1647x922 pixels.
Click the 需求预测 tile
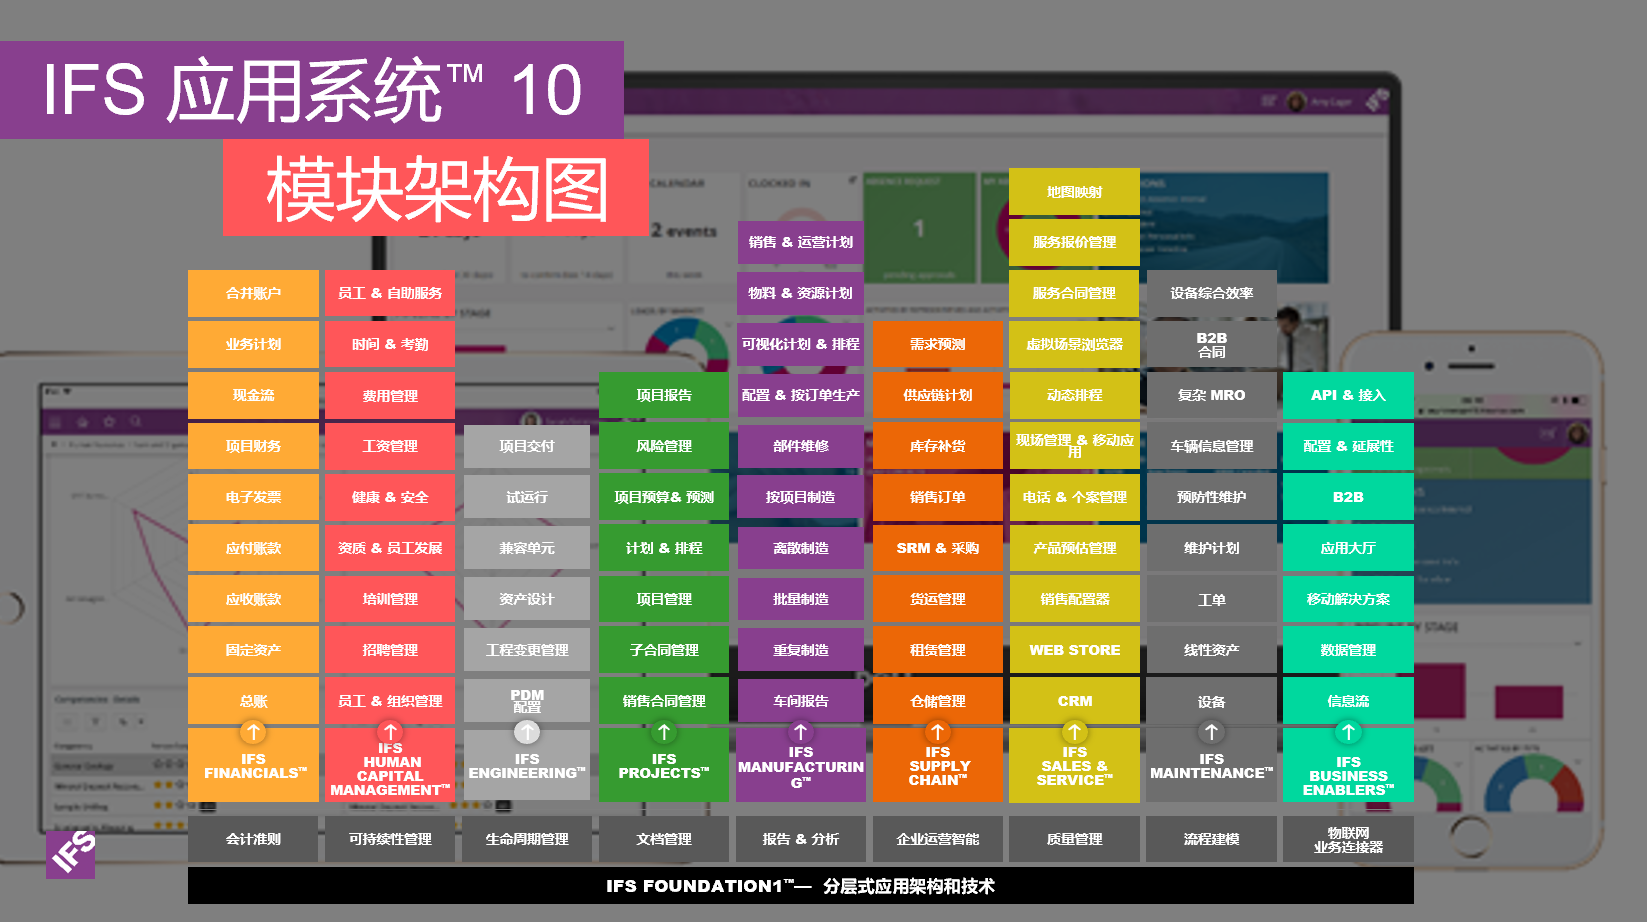click(x=937, y=344)
